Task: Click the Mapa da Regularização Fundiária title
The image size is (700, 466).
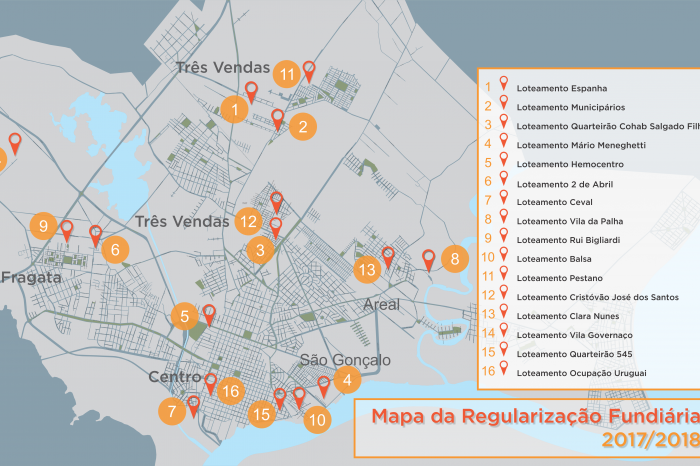Action: [536, 416]
